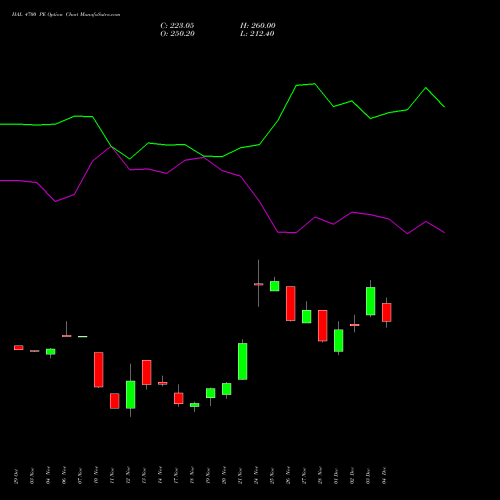Click the long-wick doji candle for 24 Nov
The width and height of the screenshot is (500, 500).
tap(259, 284)
